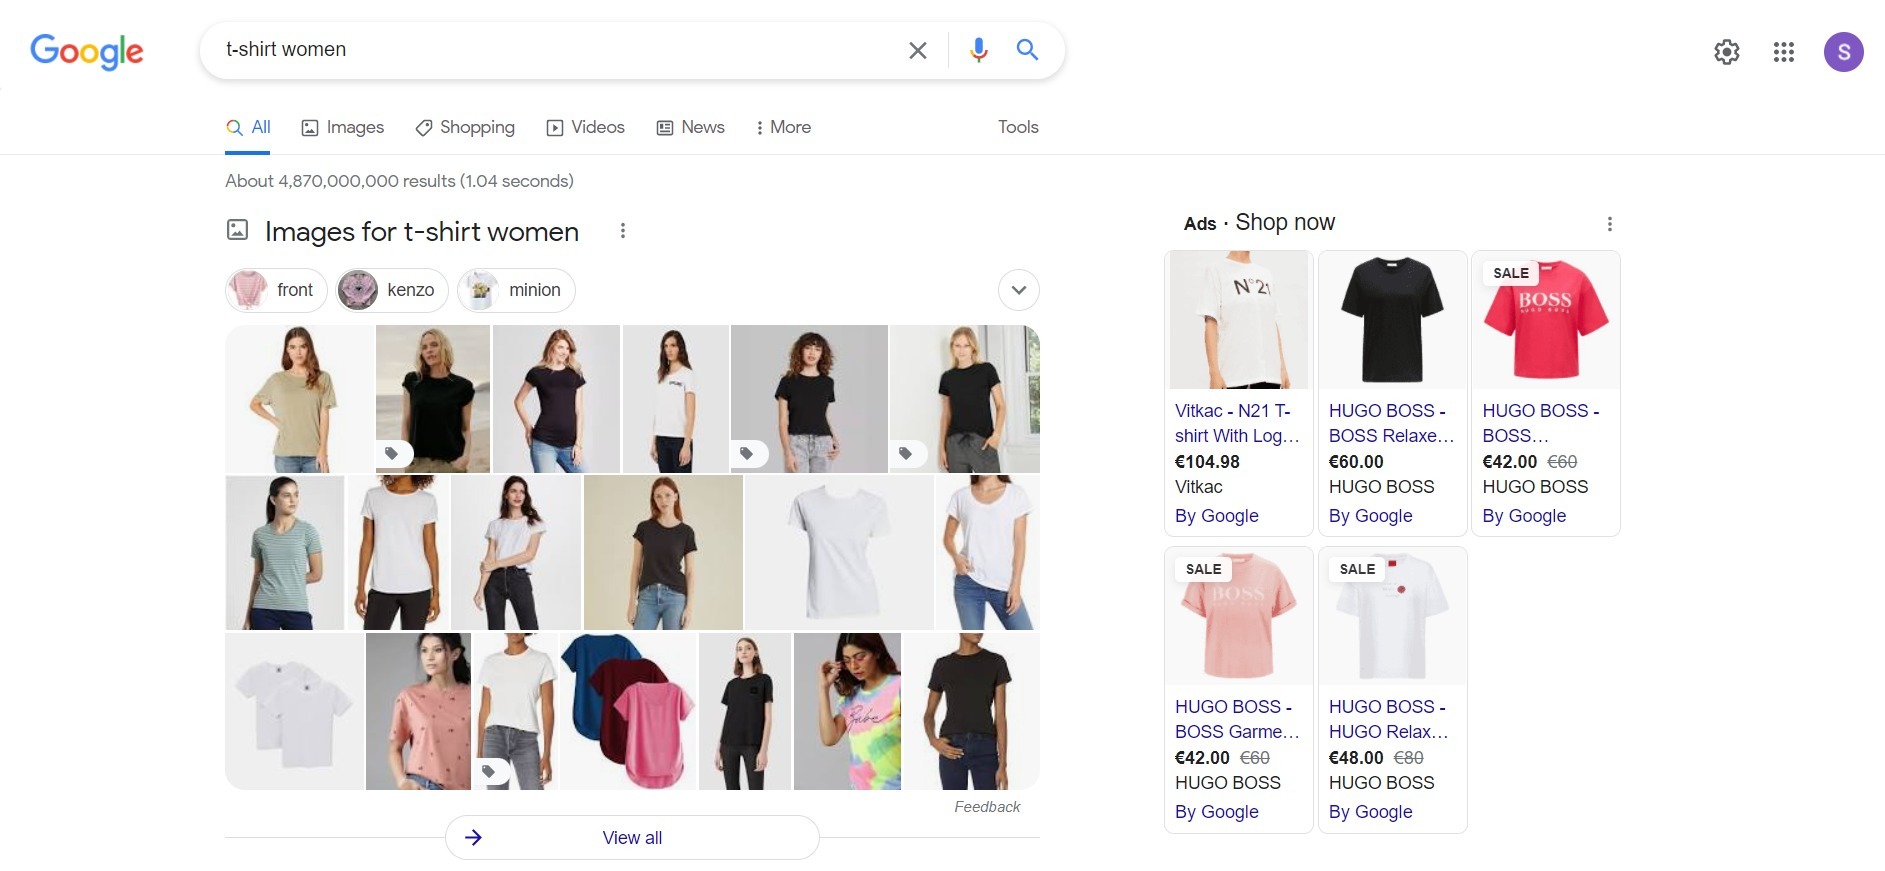Click the results count text
Screen dimensions: 1885x871
(399, 181)
